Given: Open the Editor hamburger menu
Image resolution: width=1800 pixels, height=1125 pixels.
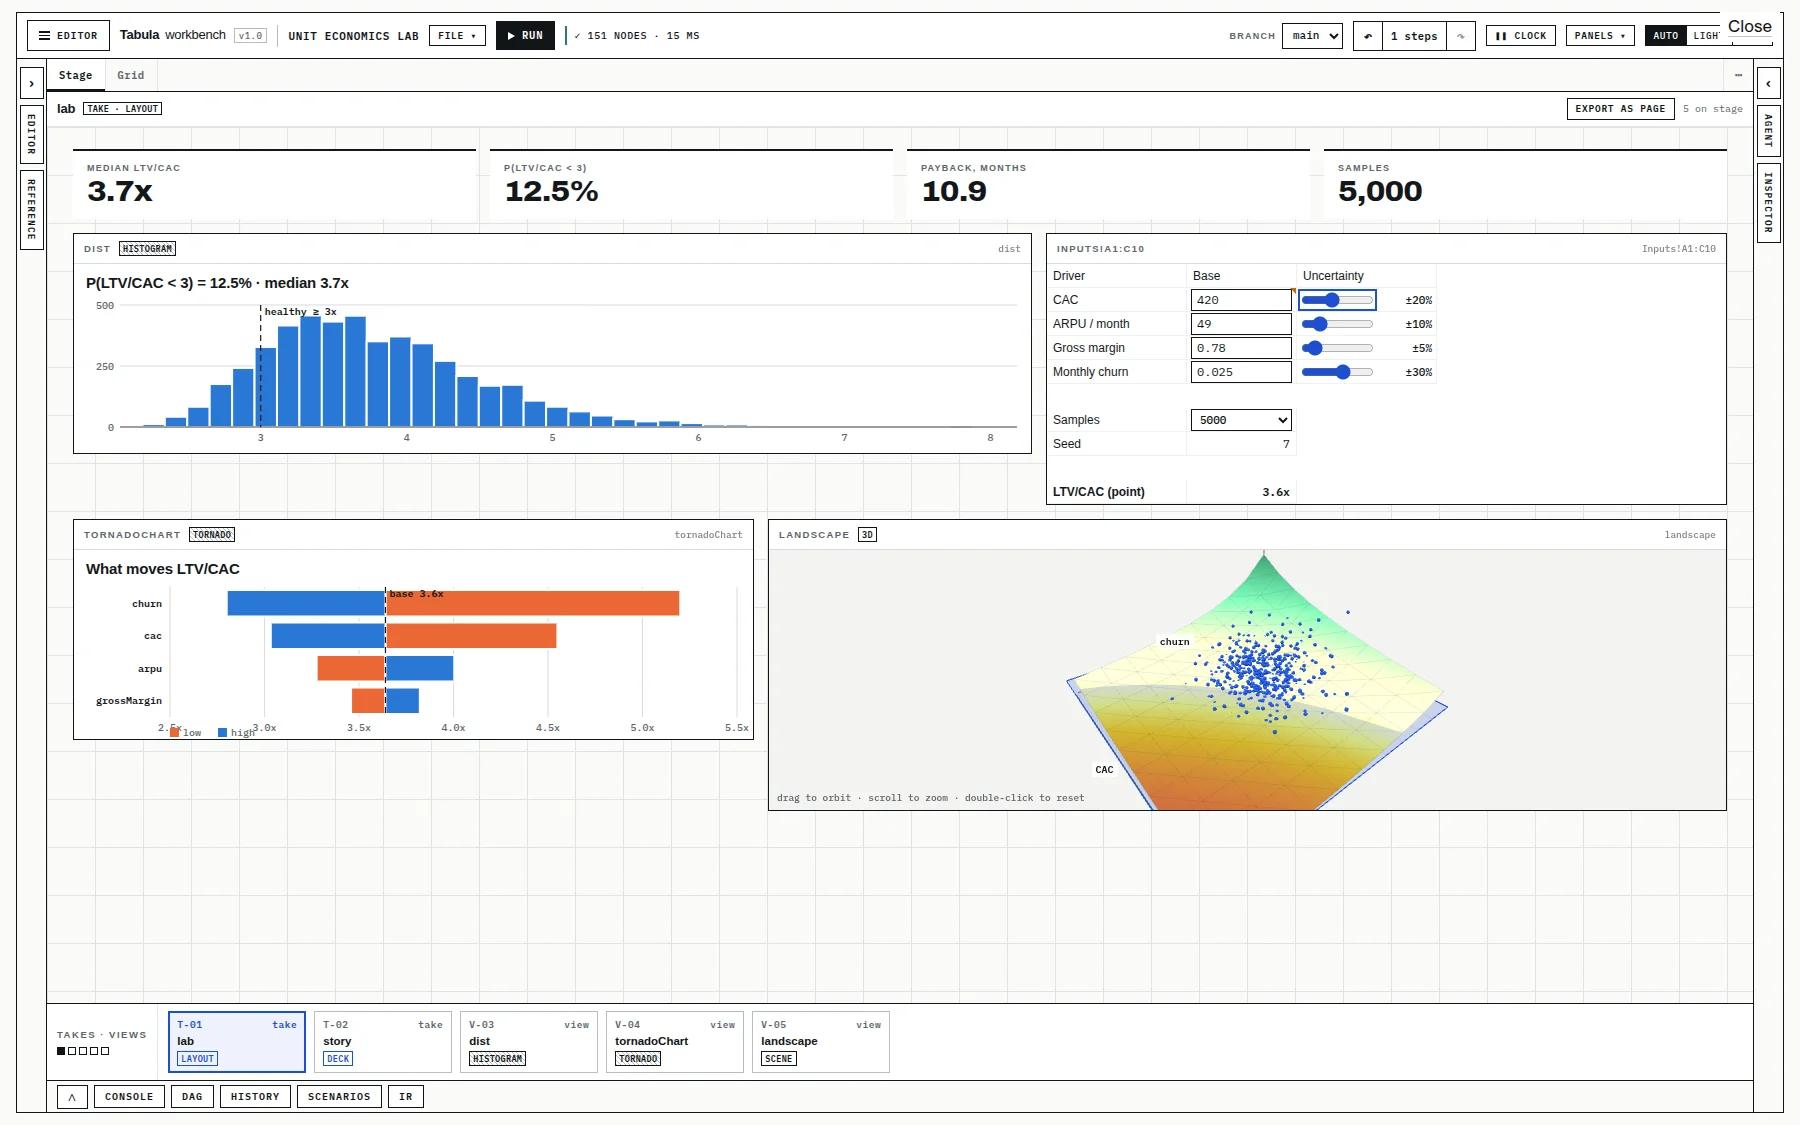Looking at the screenshot, I should click(x=68, y=36).
